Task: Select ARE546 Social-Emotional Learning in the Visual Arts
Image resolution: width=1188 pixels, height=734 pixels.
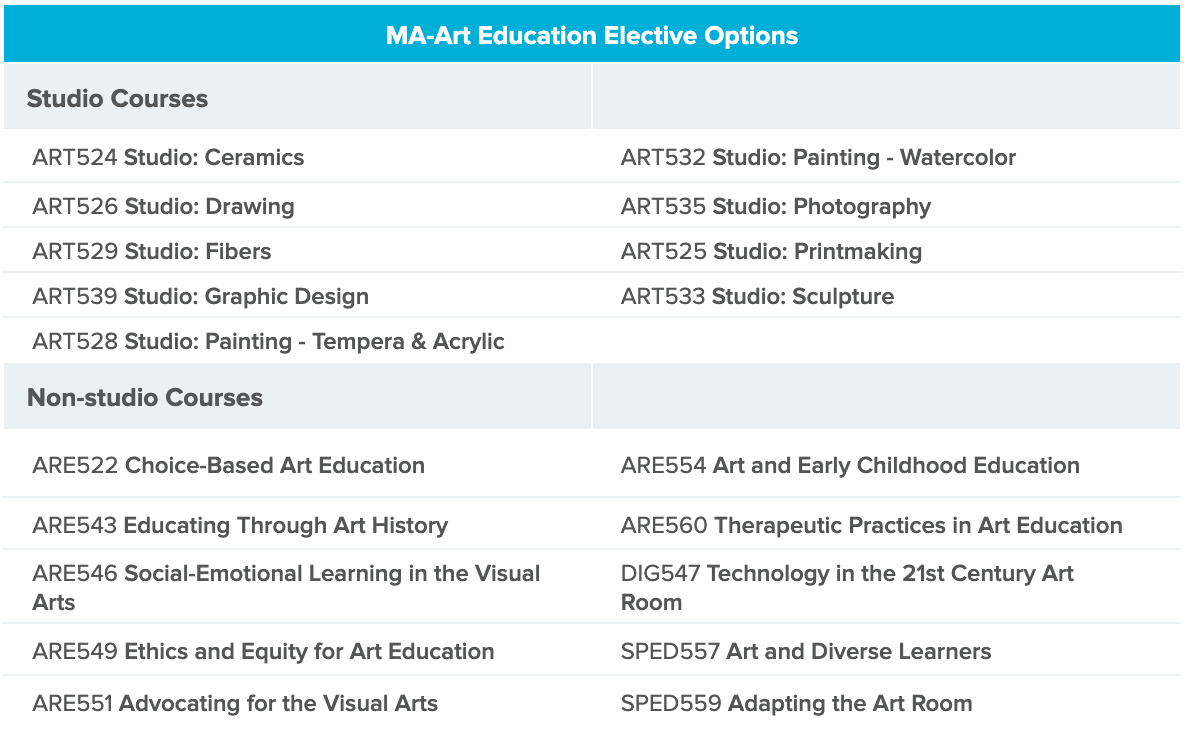Action: 286,588
